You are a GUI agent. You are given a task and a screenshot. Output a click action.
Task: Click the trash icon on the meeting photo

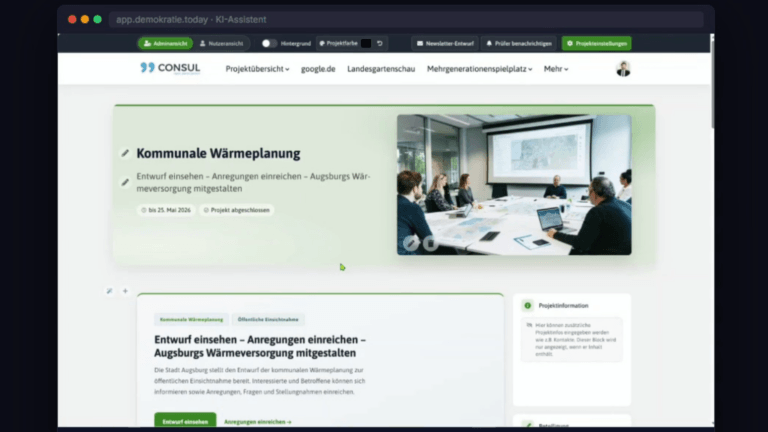click(x=430, y=243)
